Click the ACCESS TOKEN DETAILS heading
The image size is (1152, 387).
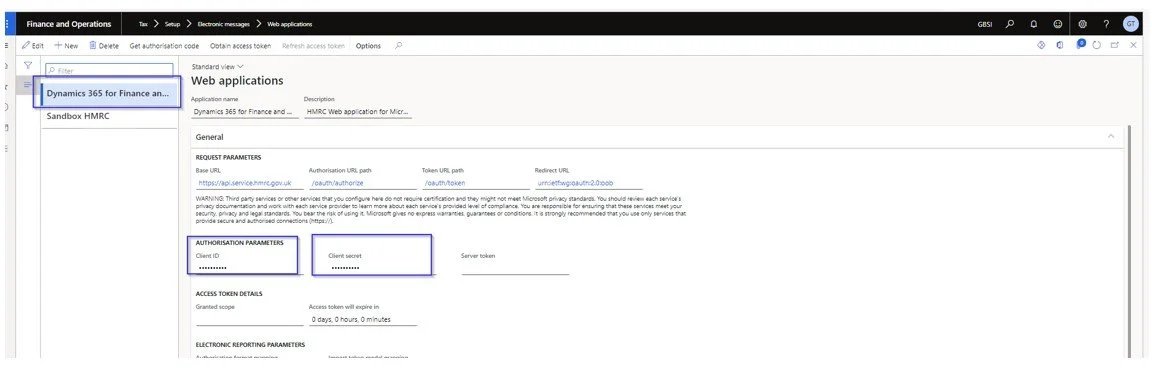point(228,294)
